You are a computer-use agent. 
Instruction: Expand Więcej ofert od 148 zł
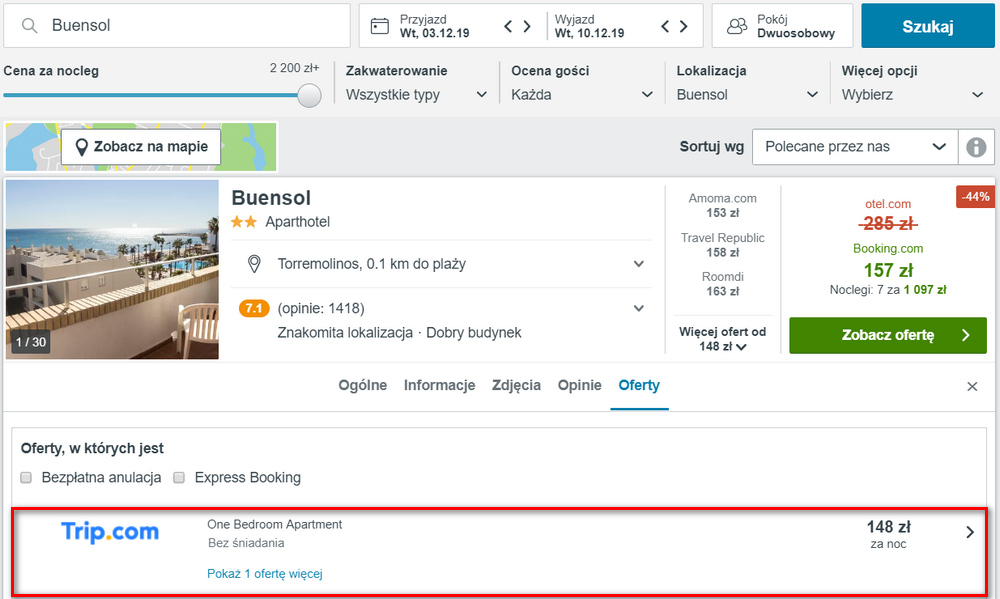click(x=723, y=339)
